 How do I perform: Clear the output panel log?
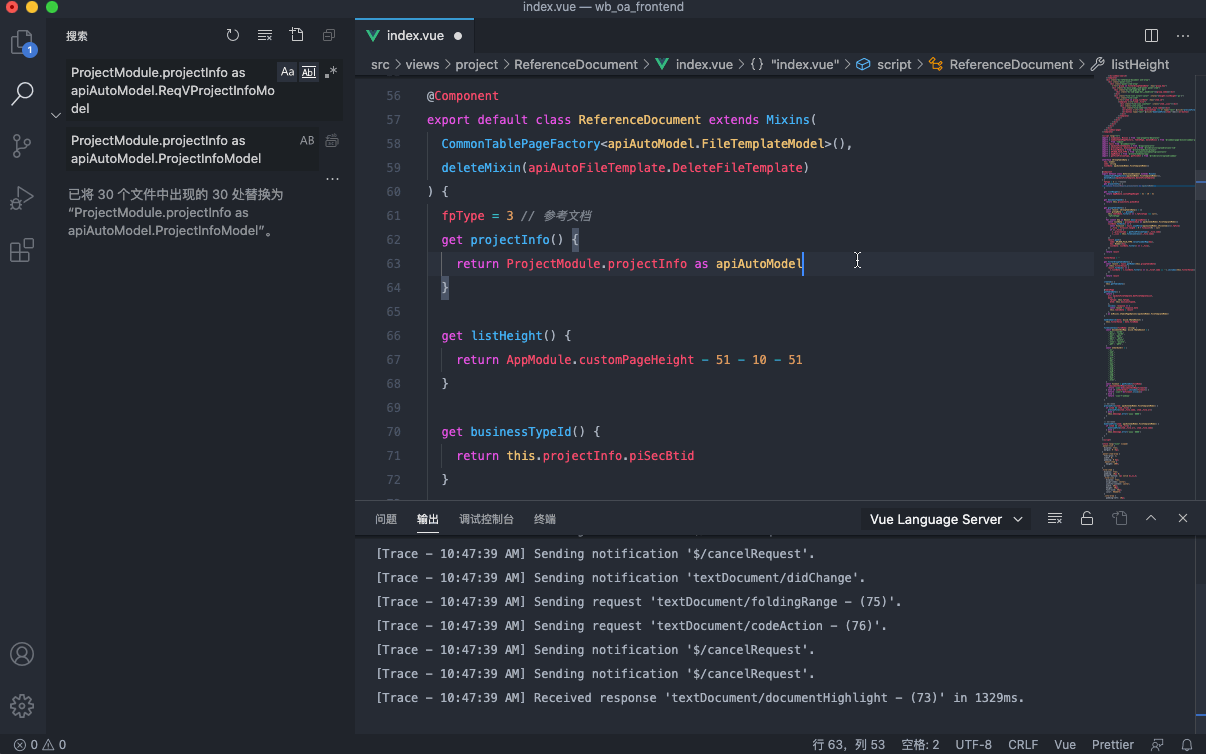point(1054,518)
